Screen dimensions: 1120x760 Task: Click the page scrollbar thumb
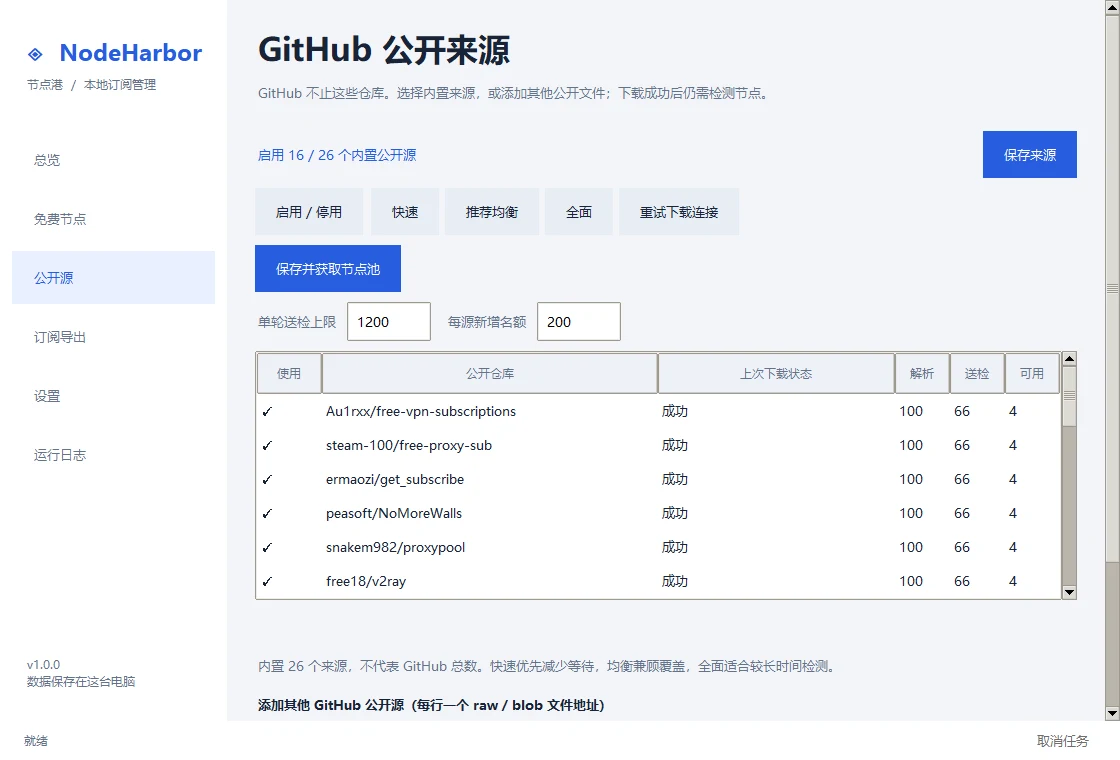(x=1112, y=289)
